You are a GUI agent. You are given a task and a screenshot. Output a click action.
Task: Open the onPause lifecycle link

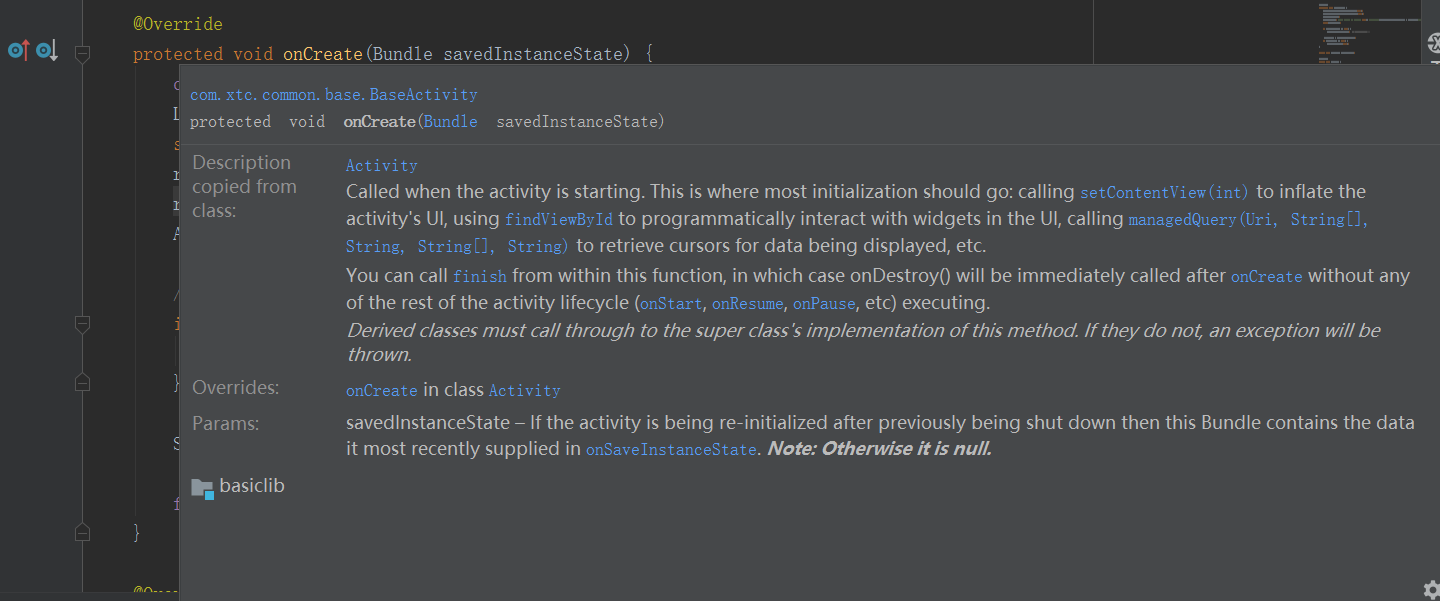coord(824,303)
